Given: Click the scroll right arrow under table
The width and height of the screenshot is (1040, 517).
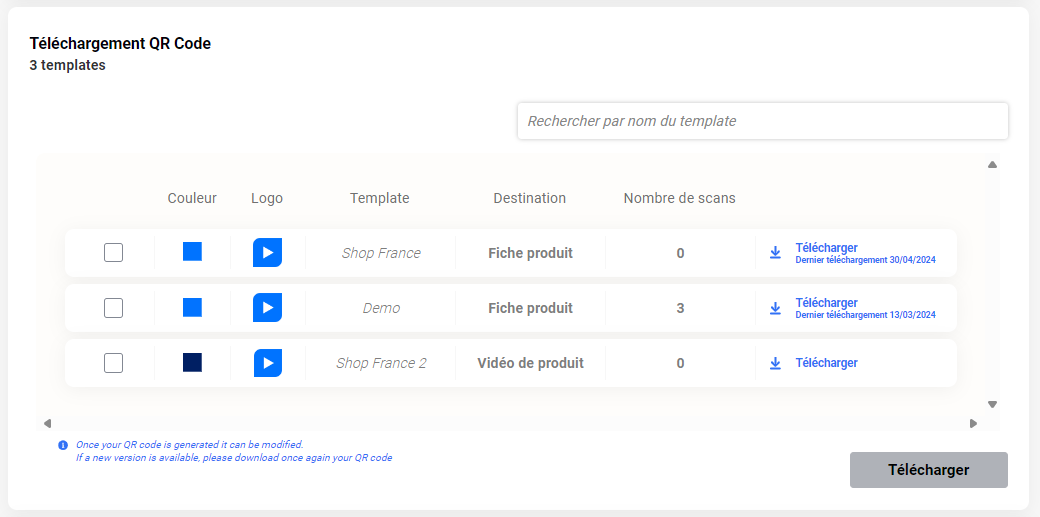Looking at the screenshot, I should click(x=973, y=423).
